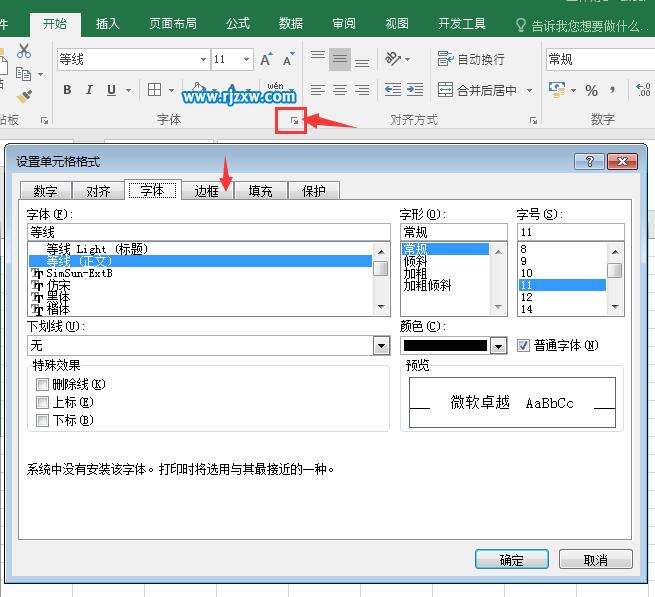Open the Underline (下划线) combo box
Viewport: 655px width, 597px height.
click(208, 345)
